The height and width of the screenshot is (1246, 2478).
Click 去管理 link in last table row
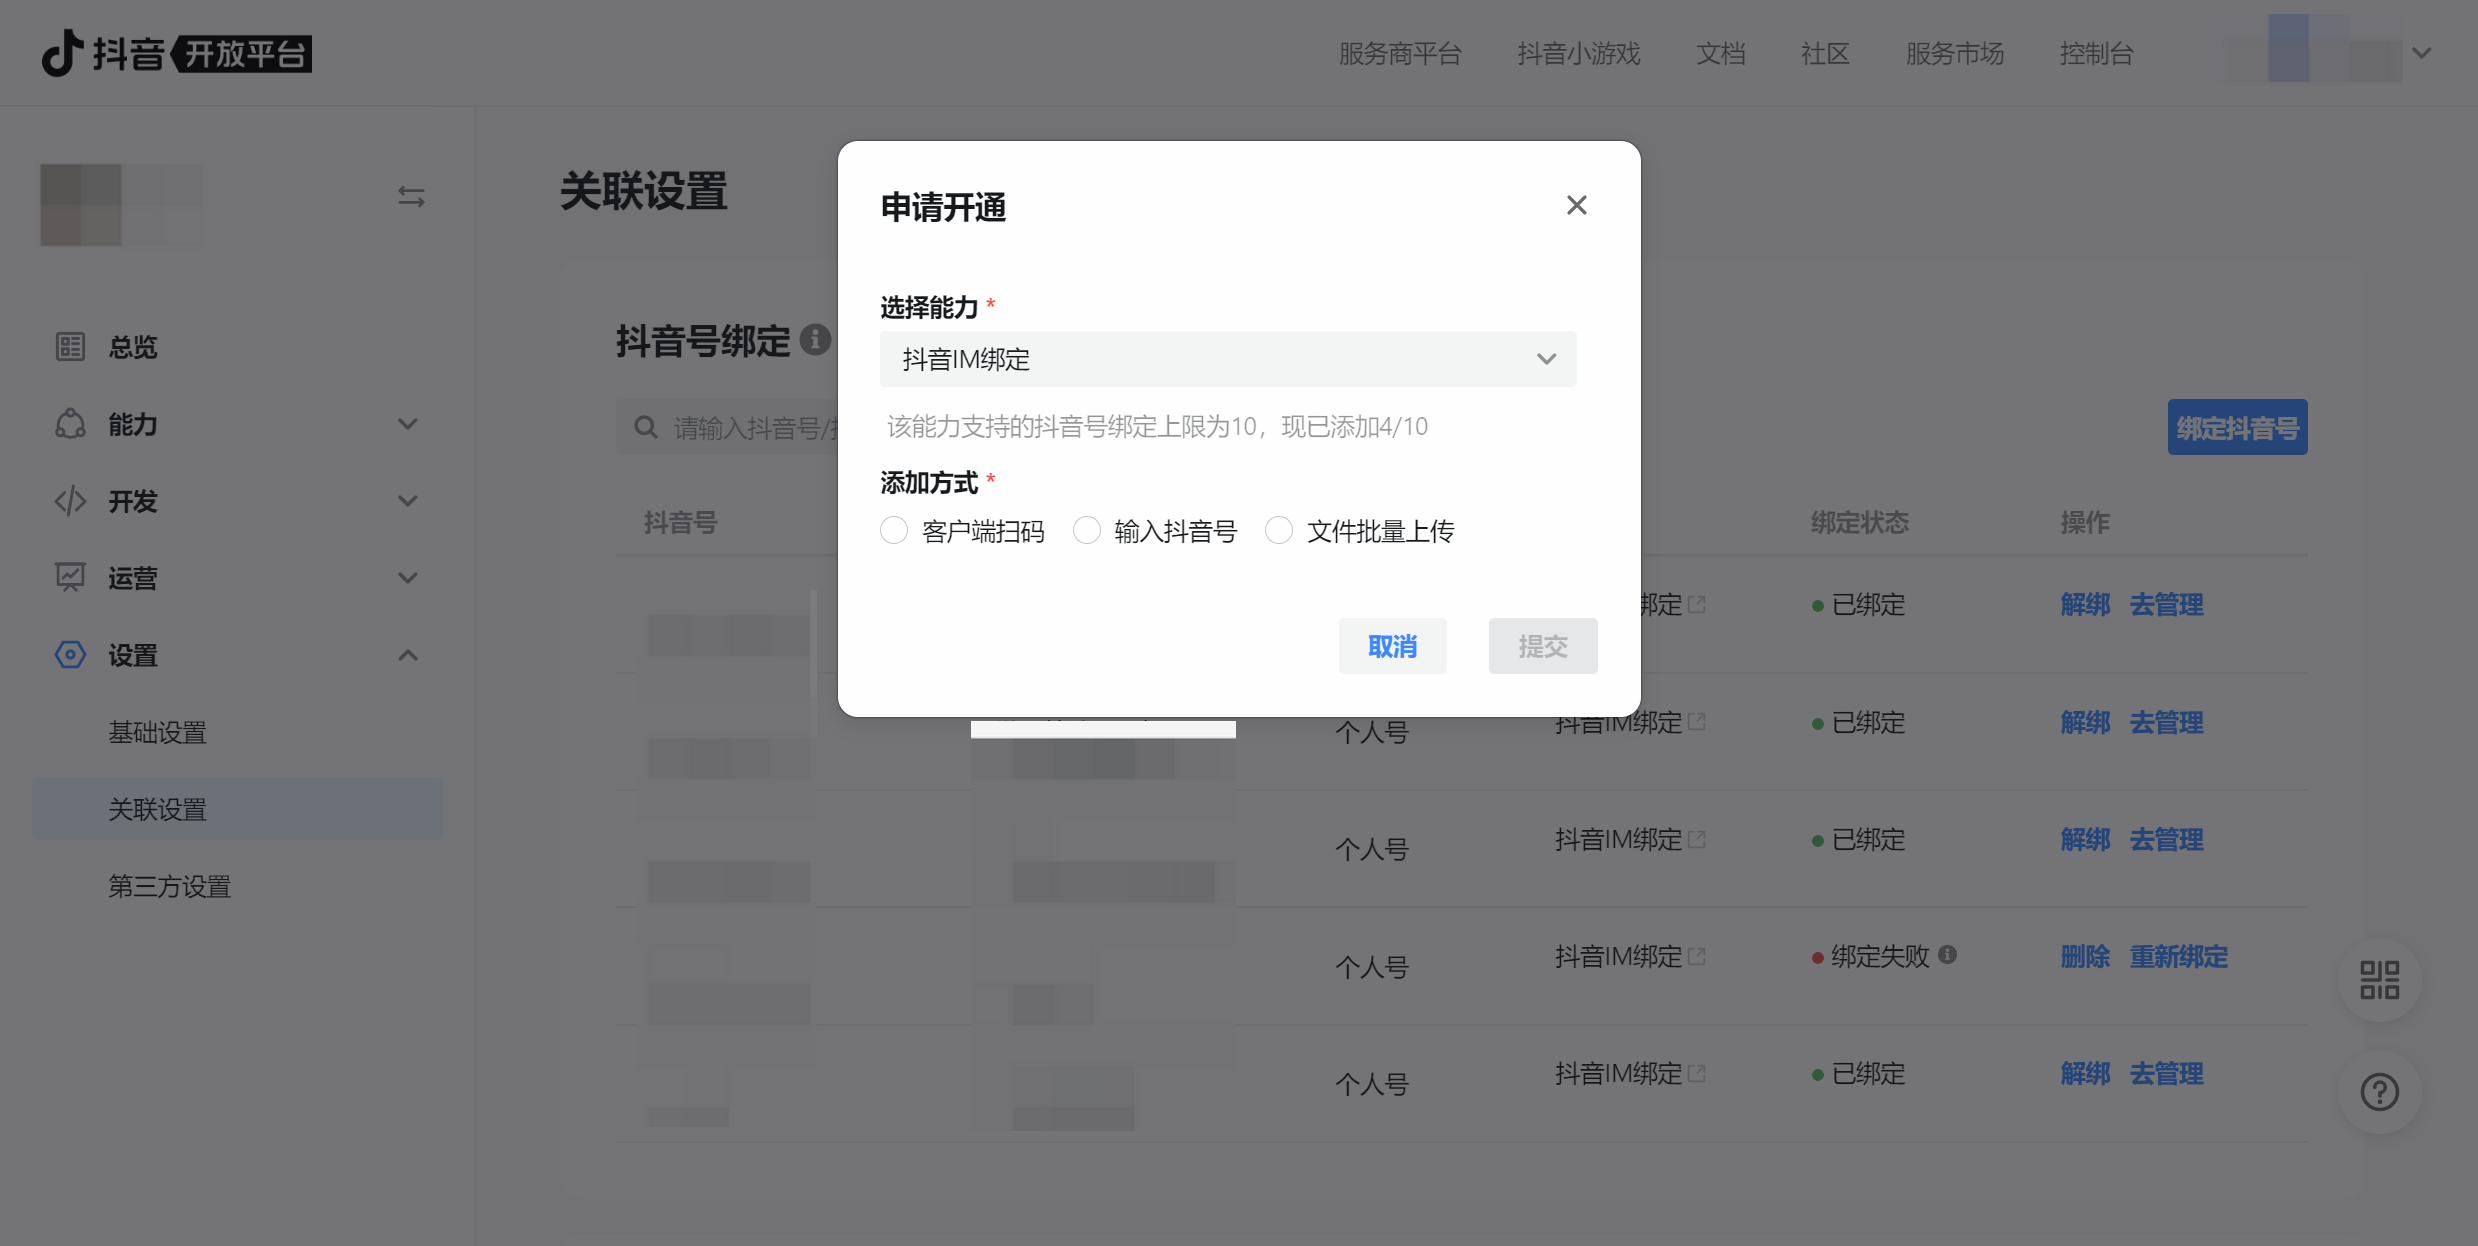(x=2167, y=1073)
